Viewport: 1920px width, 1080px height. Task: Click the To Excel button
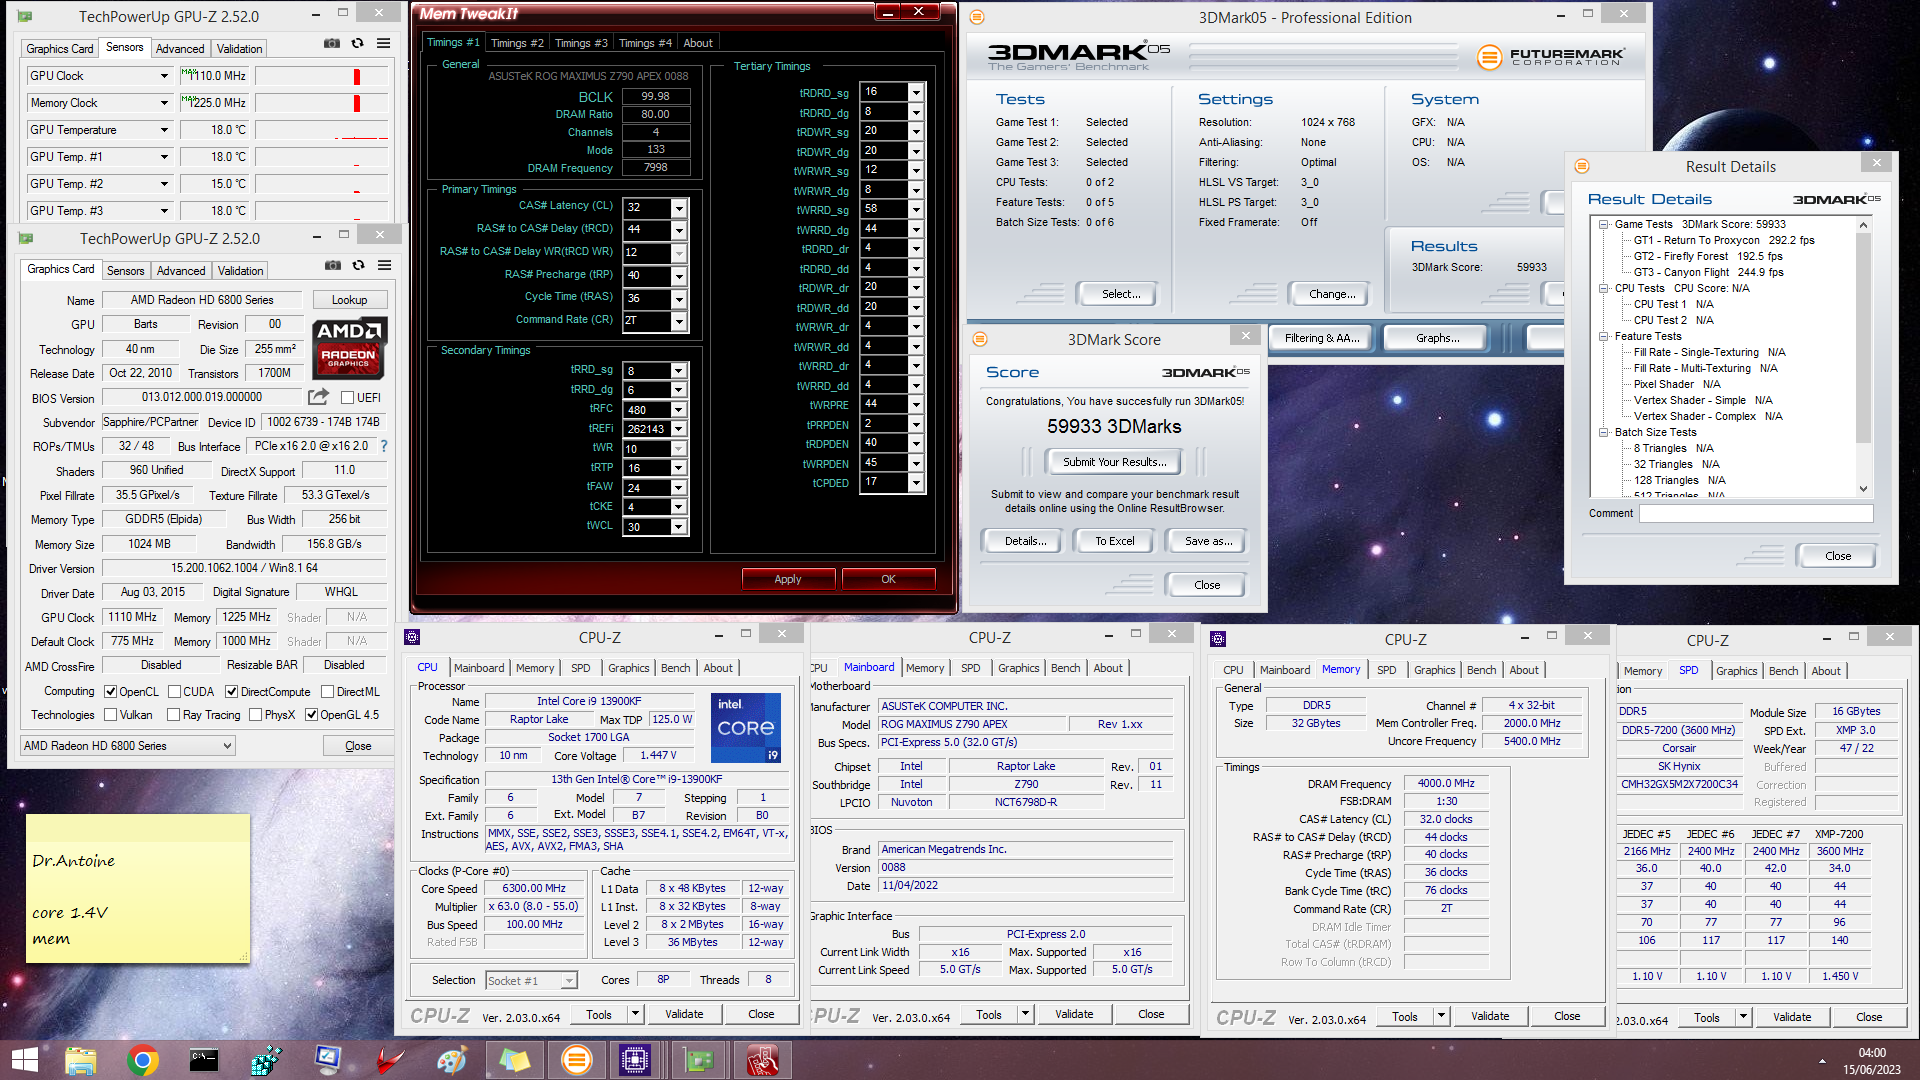(1114, 541)
